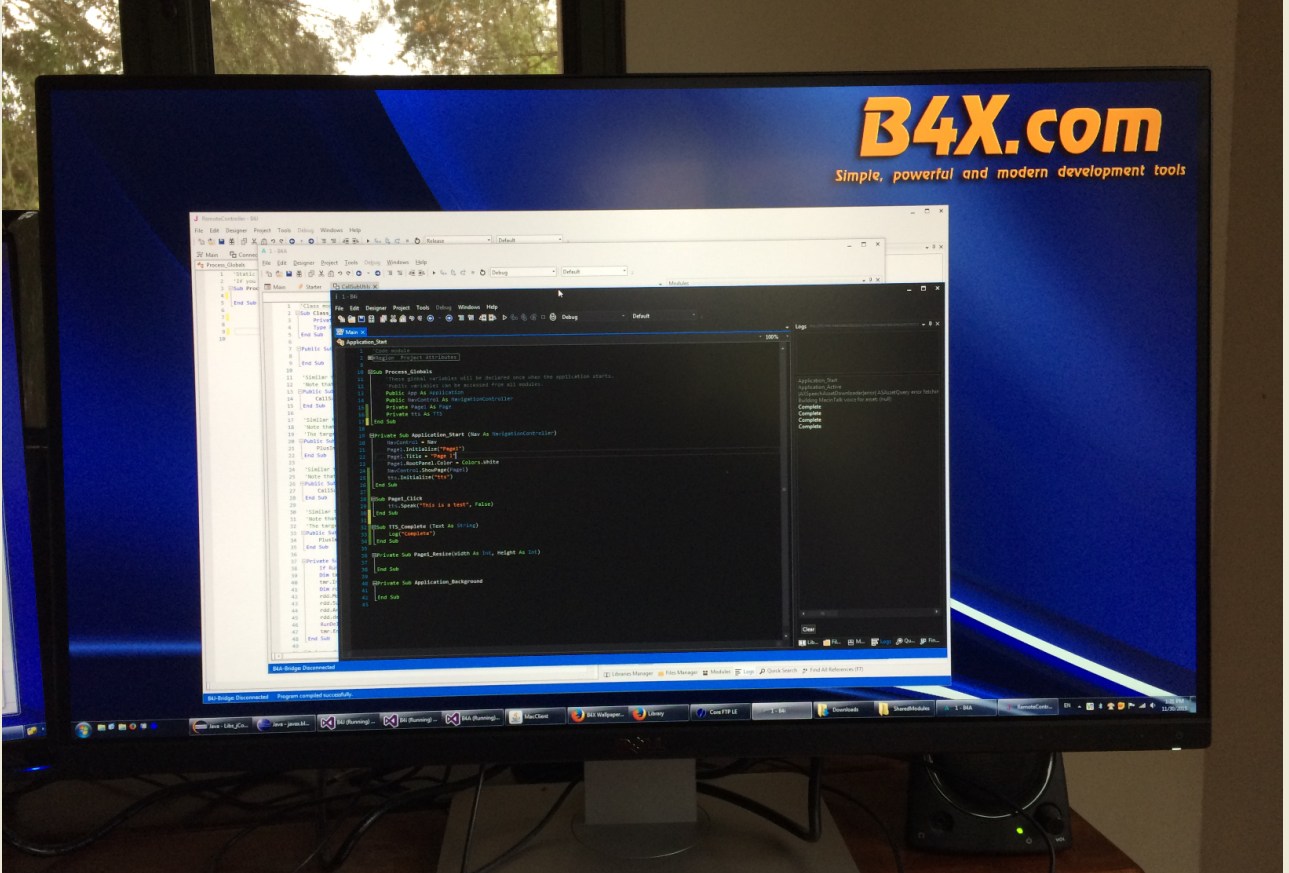Viewport: 1289px width, 873px height.
Task: Open Find All References (F7) tab in light window
Action: pyautogui.click(x=833, y=670)
